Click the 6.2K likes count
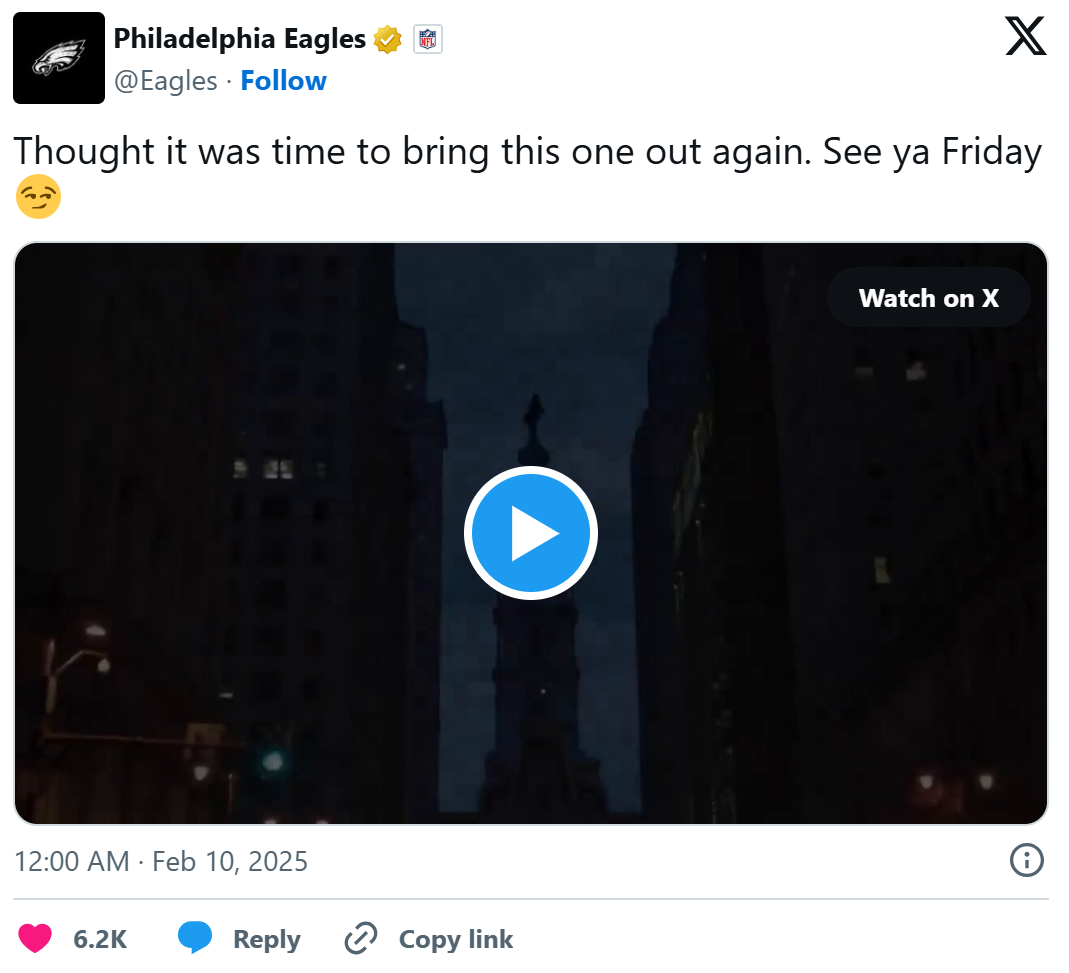1069x973 pixels. [100, 939]
